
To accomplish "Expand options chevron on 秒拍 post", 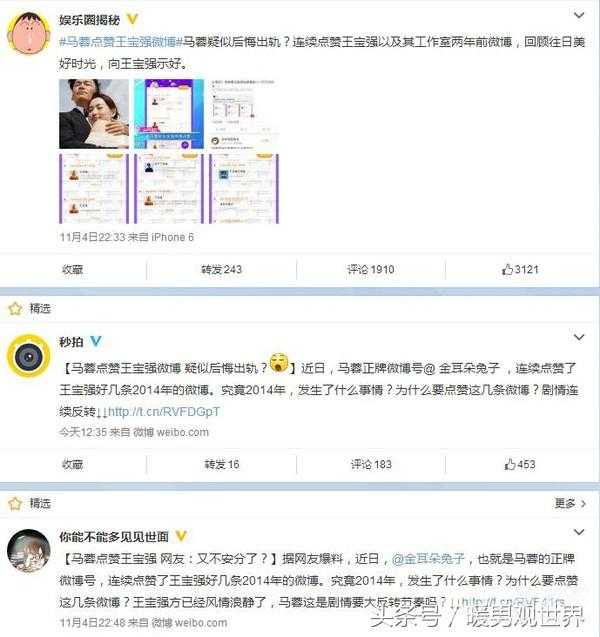I will tap(579, 337).
